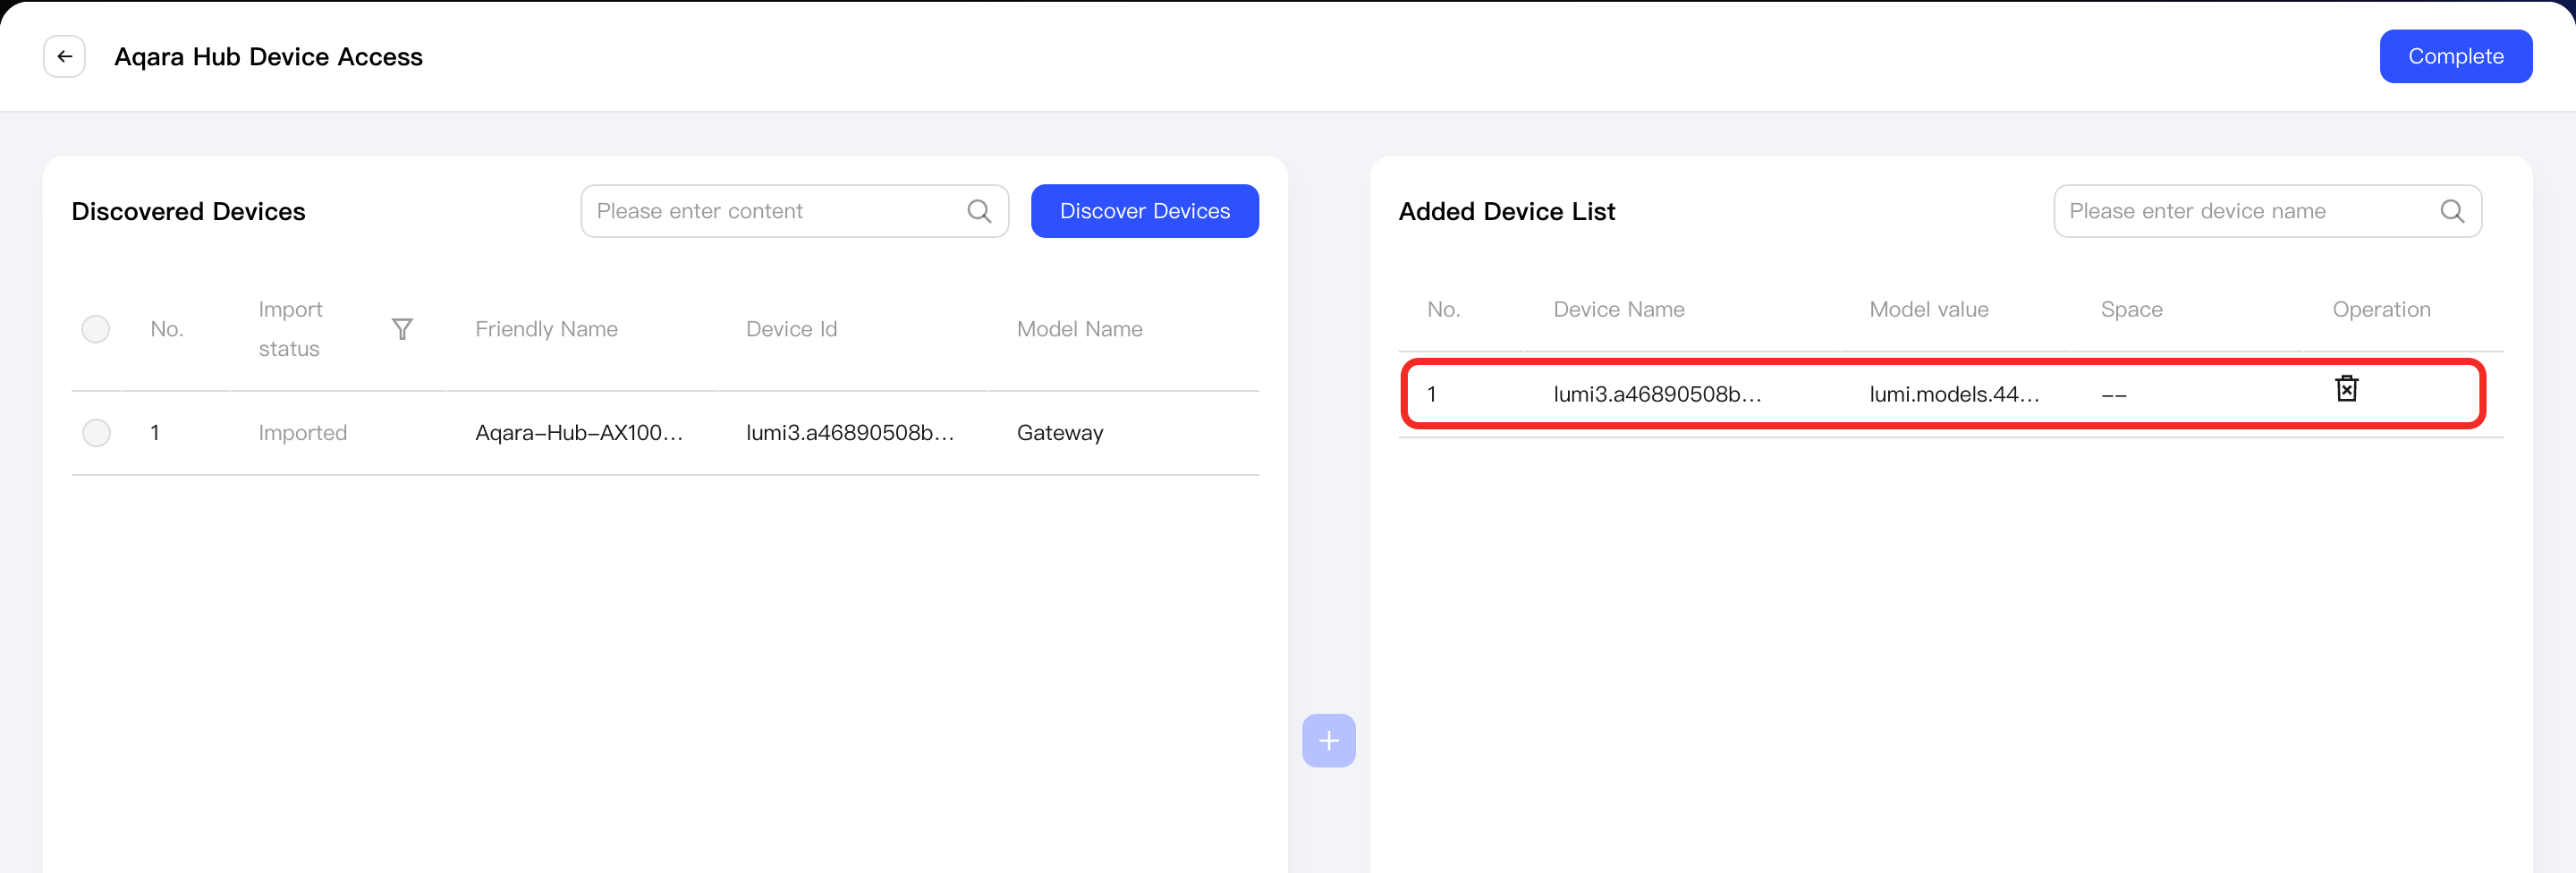Click the Discover Devices button
The width and height of the screenshot is (2576, 873).
[x=1144, y=211]
